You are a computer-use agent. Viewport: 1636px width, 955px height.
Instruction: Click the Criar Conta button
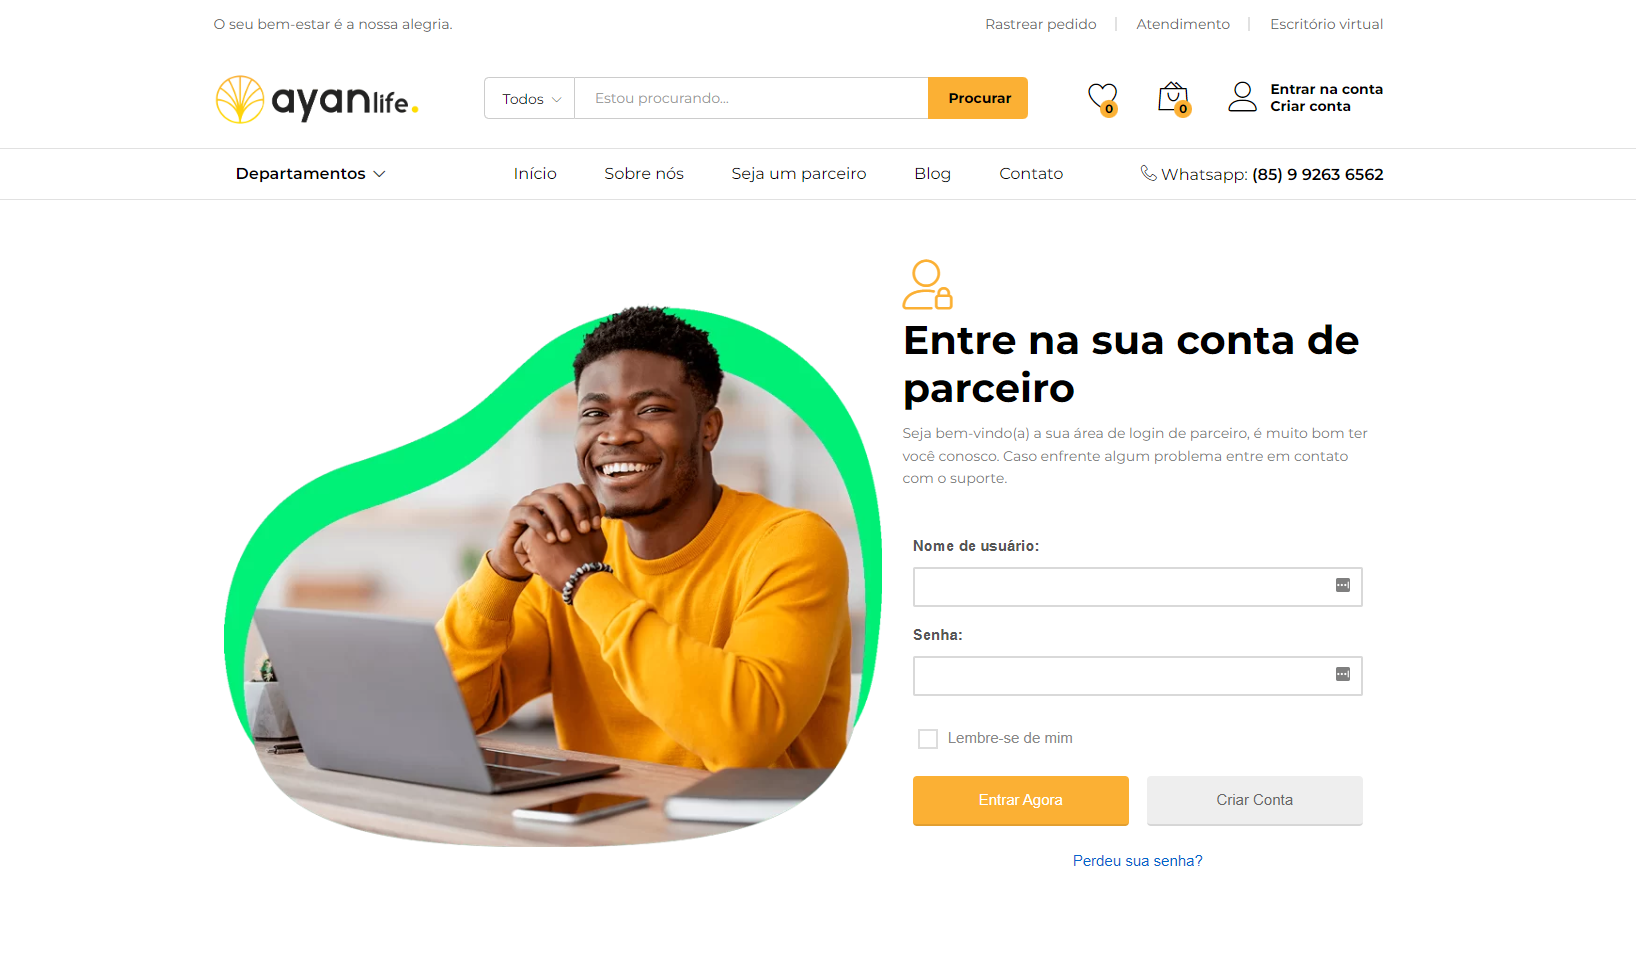pyautogui.click(x=1255, y=801)
